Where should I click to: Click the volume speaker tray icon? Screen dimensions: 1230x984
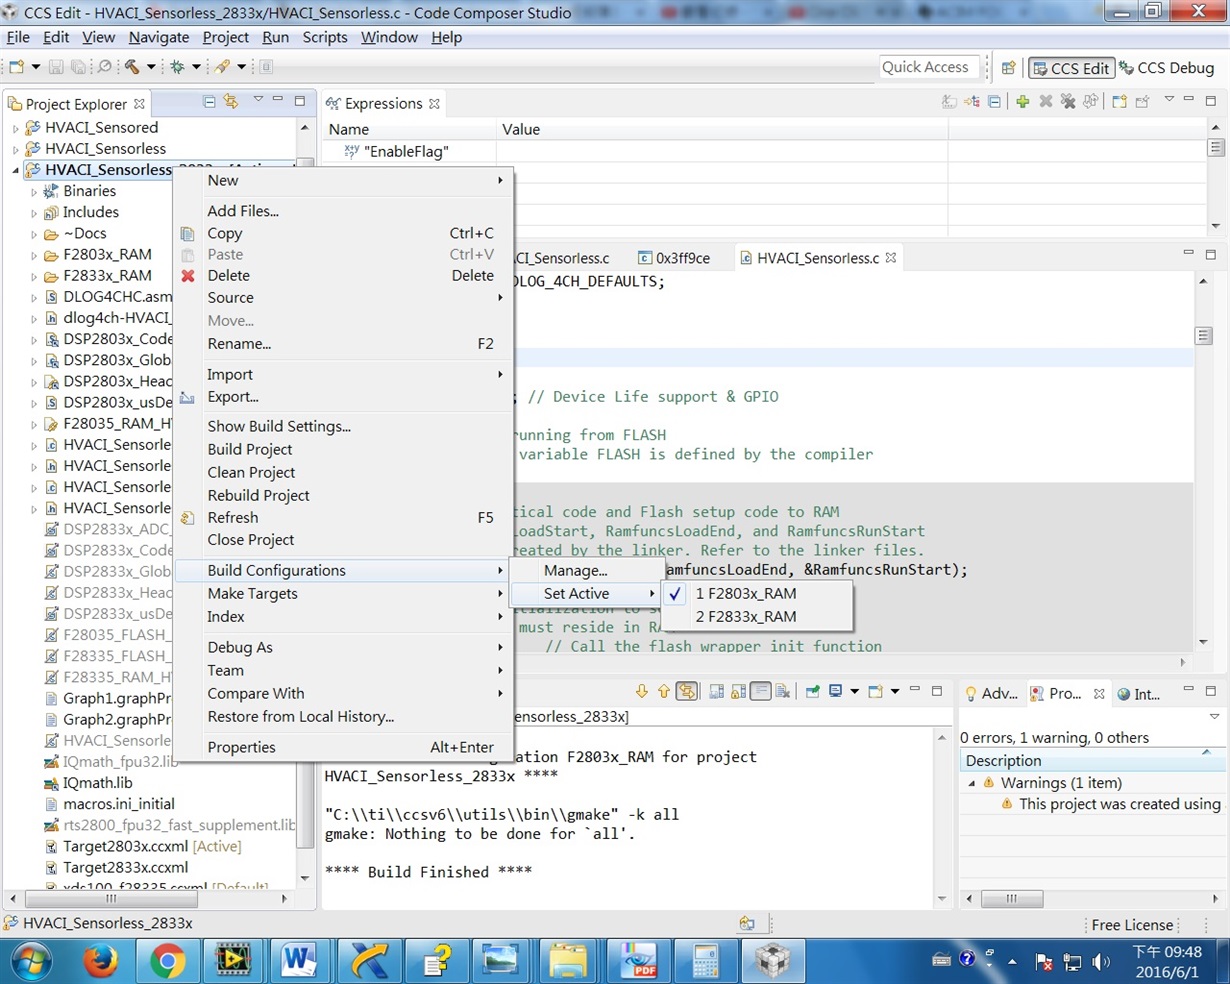(1101, 962)
